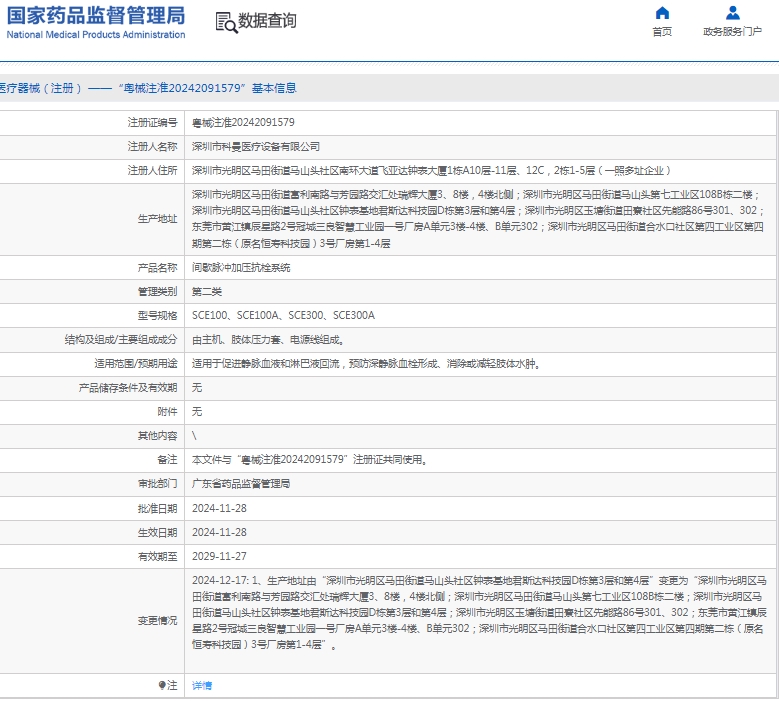Click the 政务服务门户 text link
779x701 pixels.
732,32
